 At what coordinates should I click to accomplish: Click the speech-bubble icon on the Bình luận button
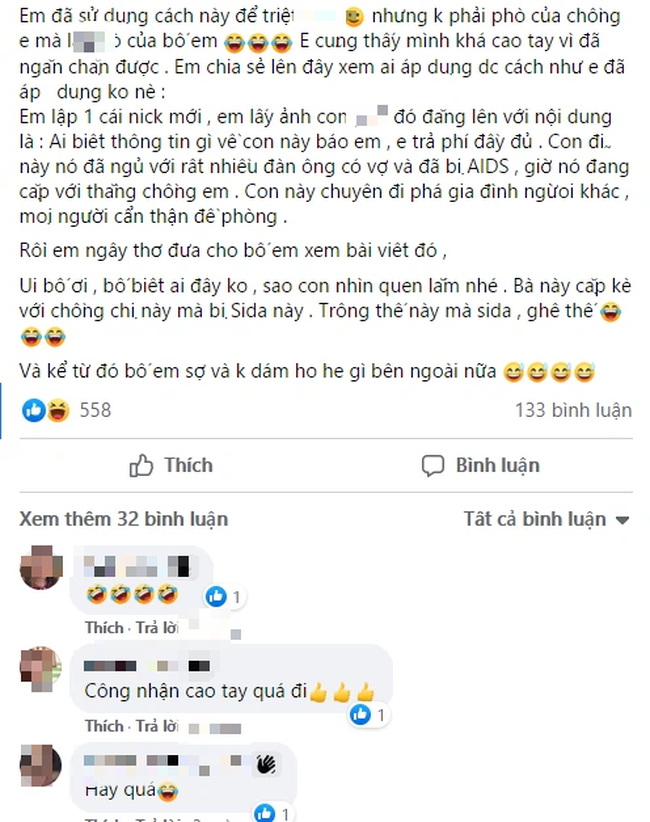(432, 465)
